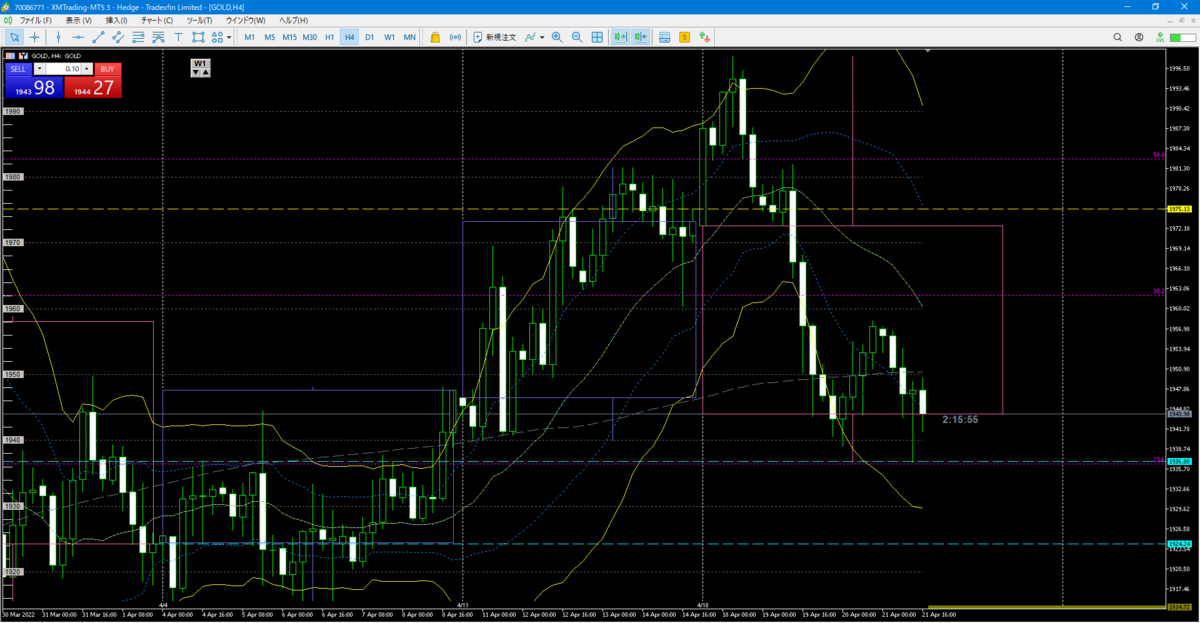Image resolution: width=1200 pixels, height=623 pixels.
Task: Click the yellow 1975 price level label
Action: 1177,209
